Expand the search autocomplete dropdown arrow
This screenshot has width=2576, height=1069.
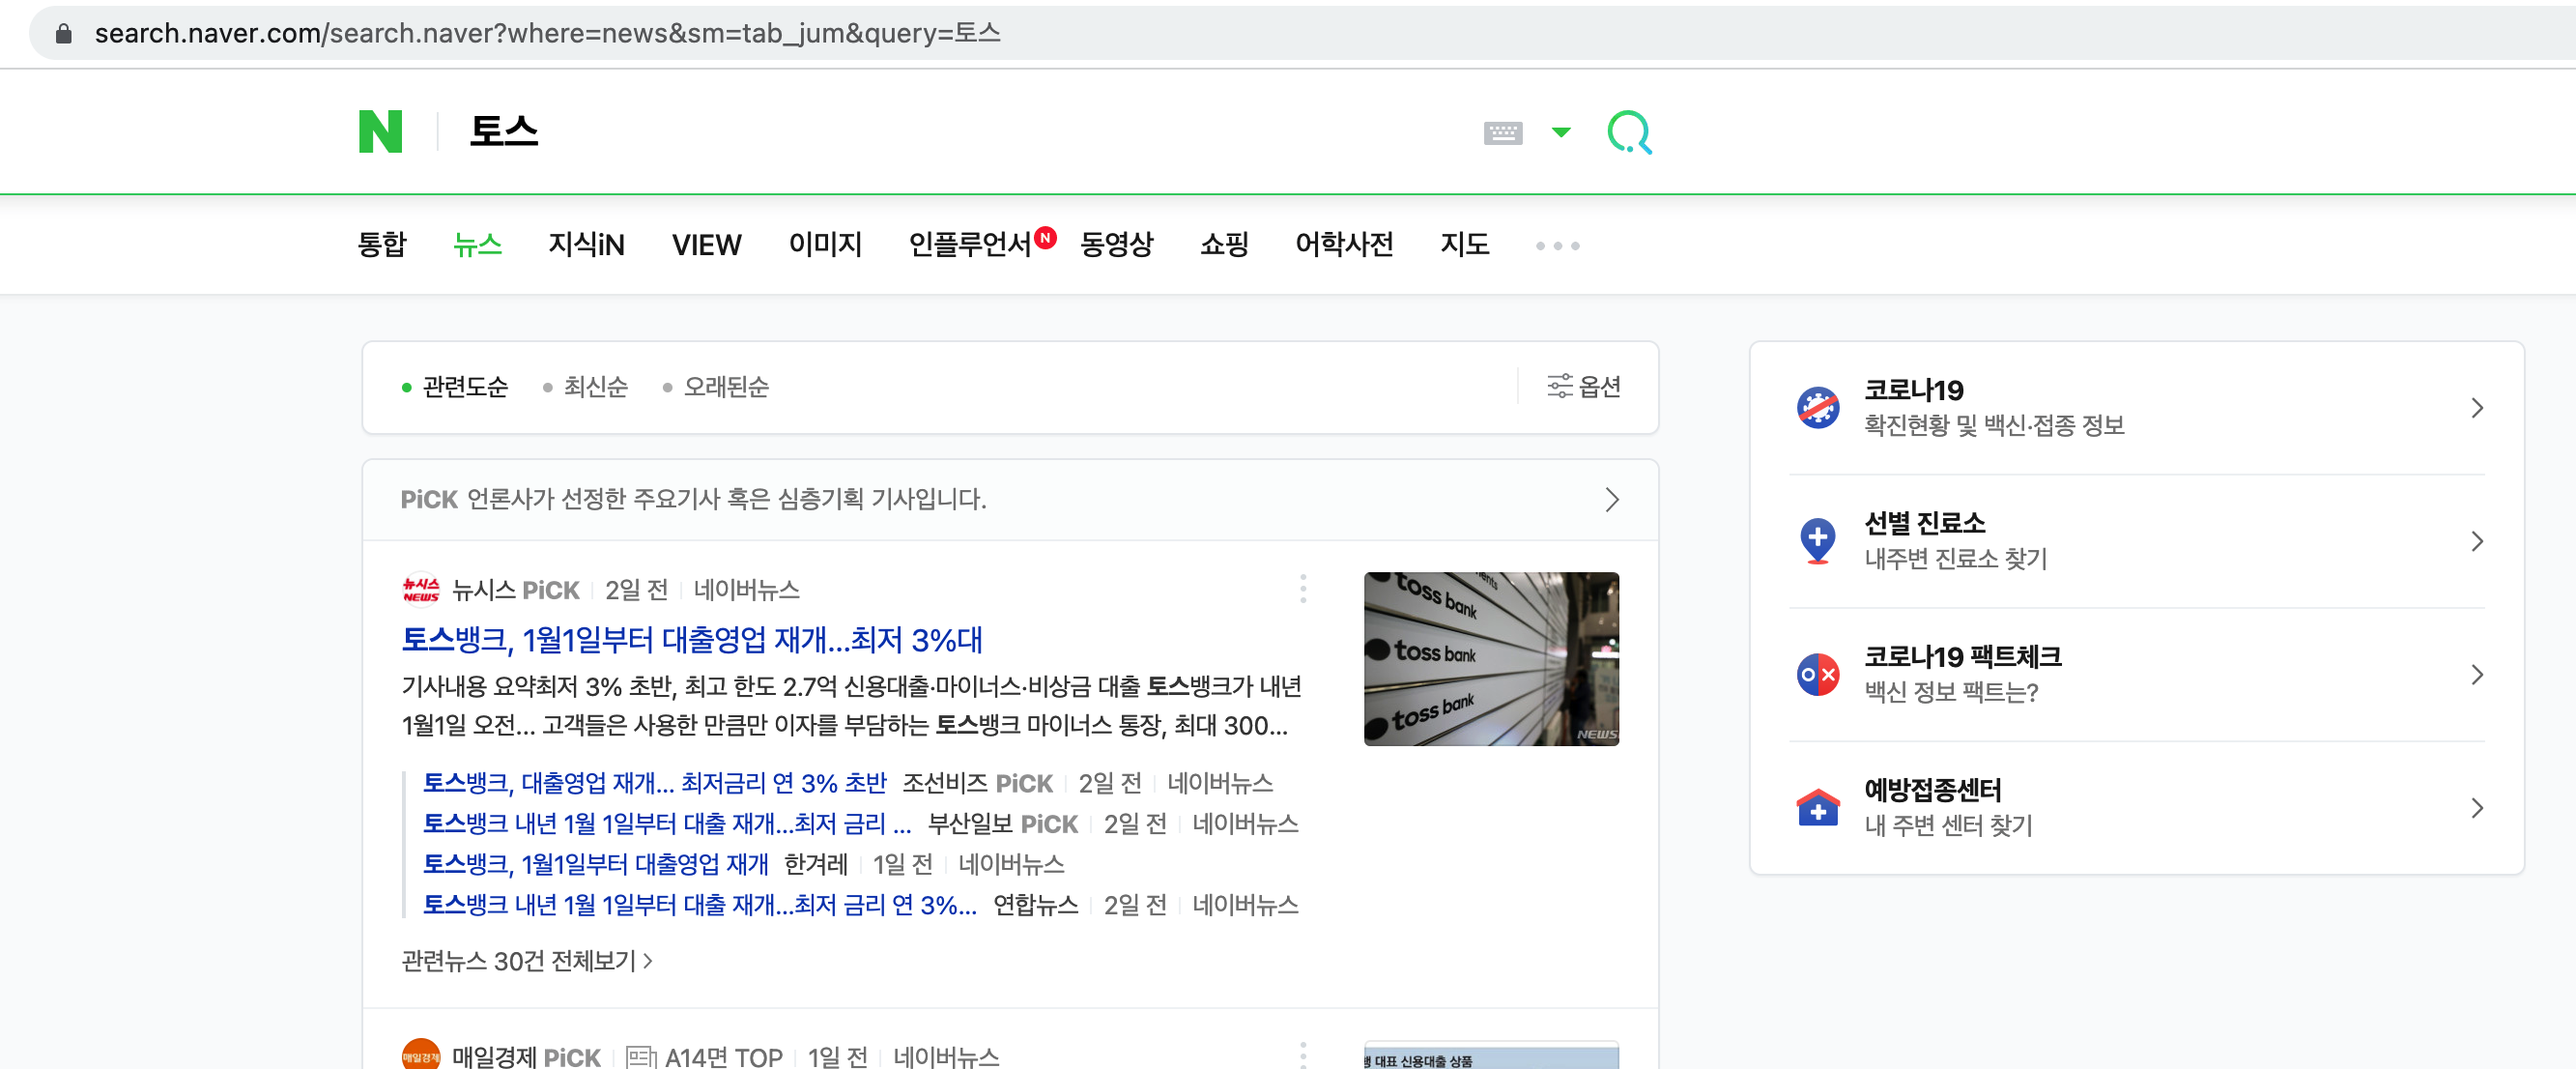1560,132
